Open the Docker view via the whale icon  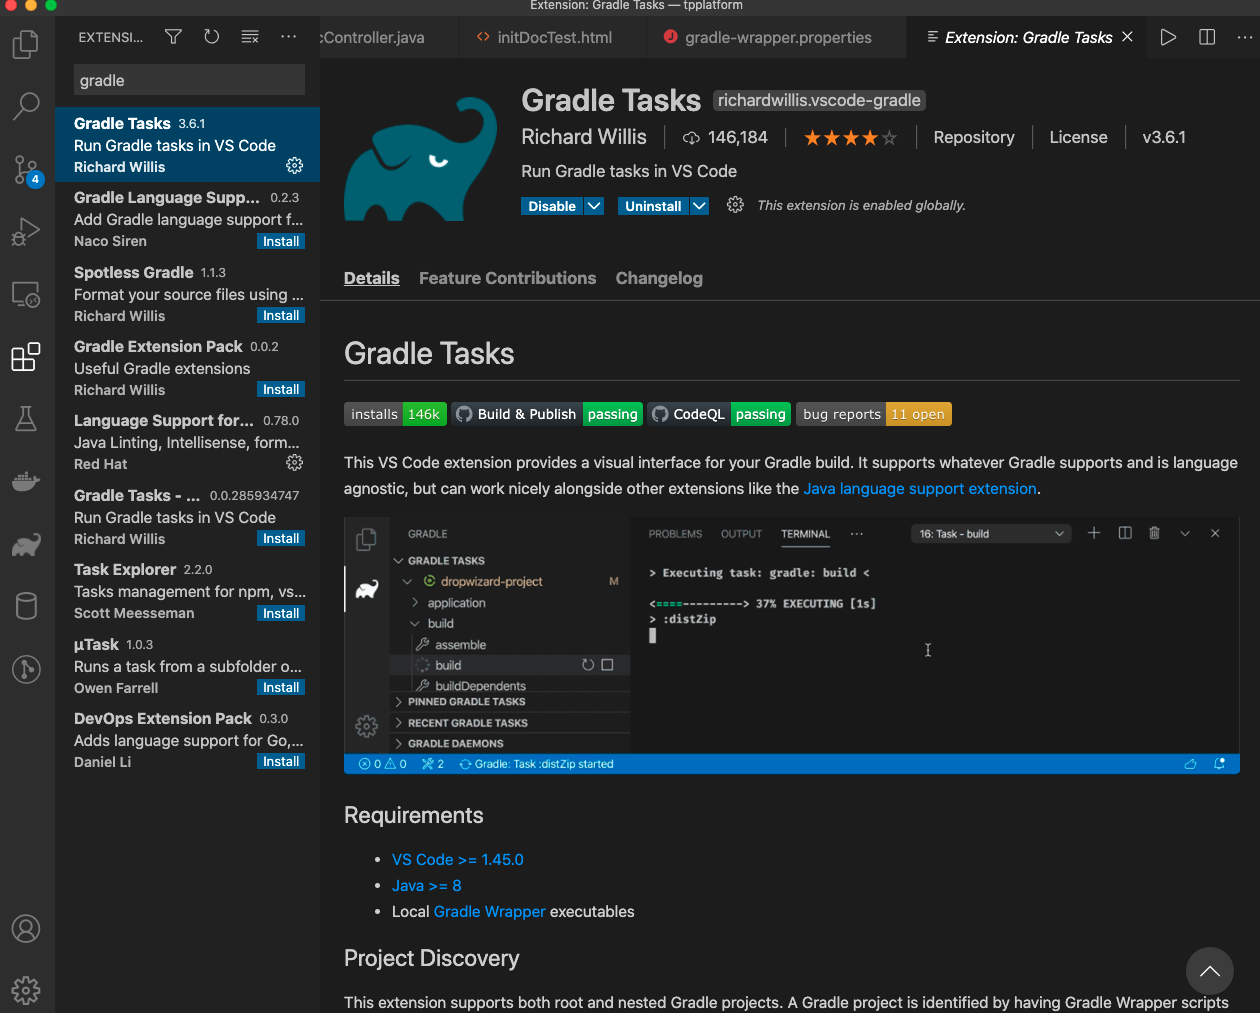26,481
